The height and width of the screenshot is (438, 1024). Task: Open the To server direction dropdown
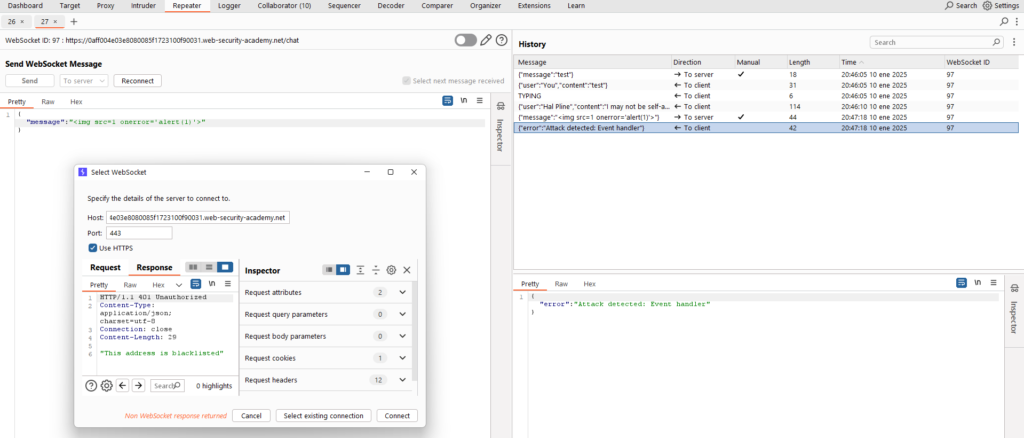[x=84, y=81]
